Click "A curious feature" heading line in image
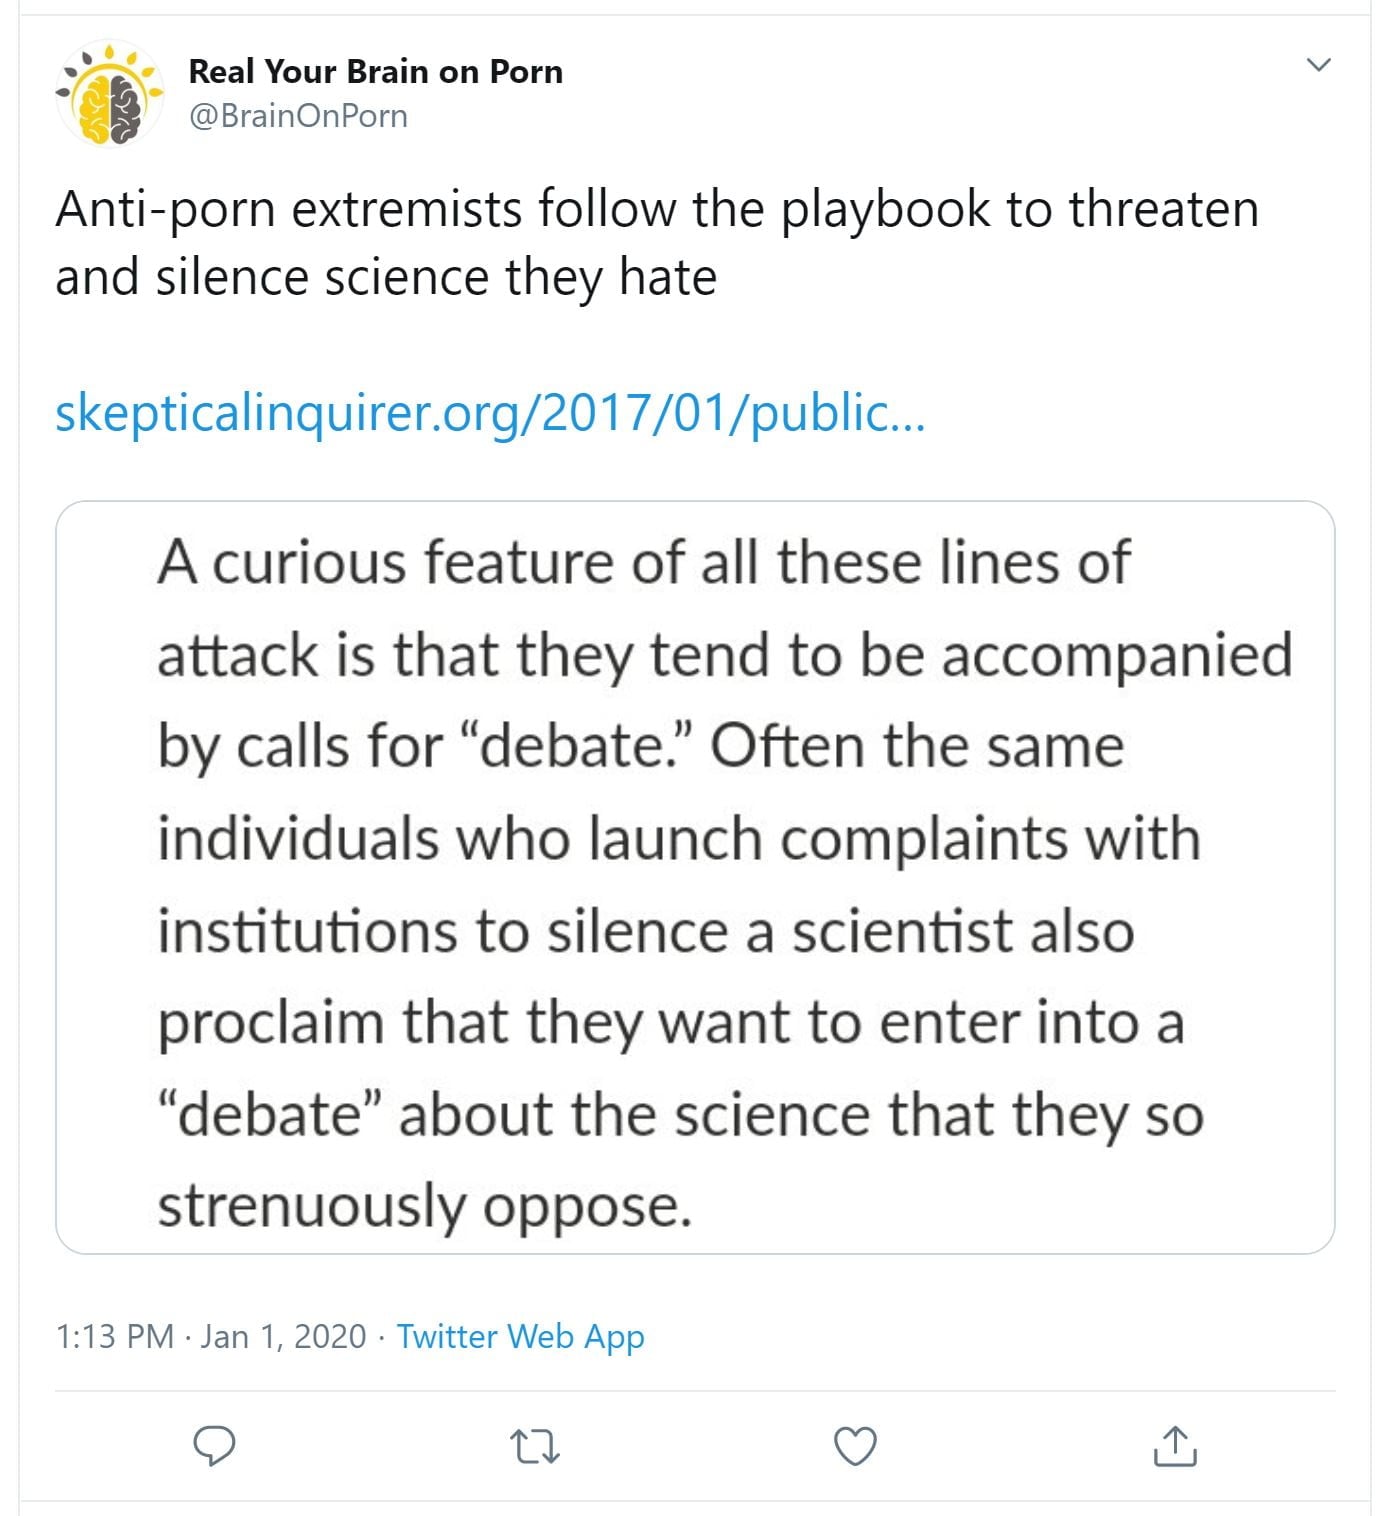 click(x=643, y=562)
